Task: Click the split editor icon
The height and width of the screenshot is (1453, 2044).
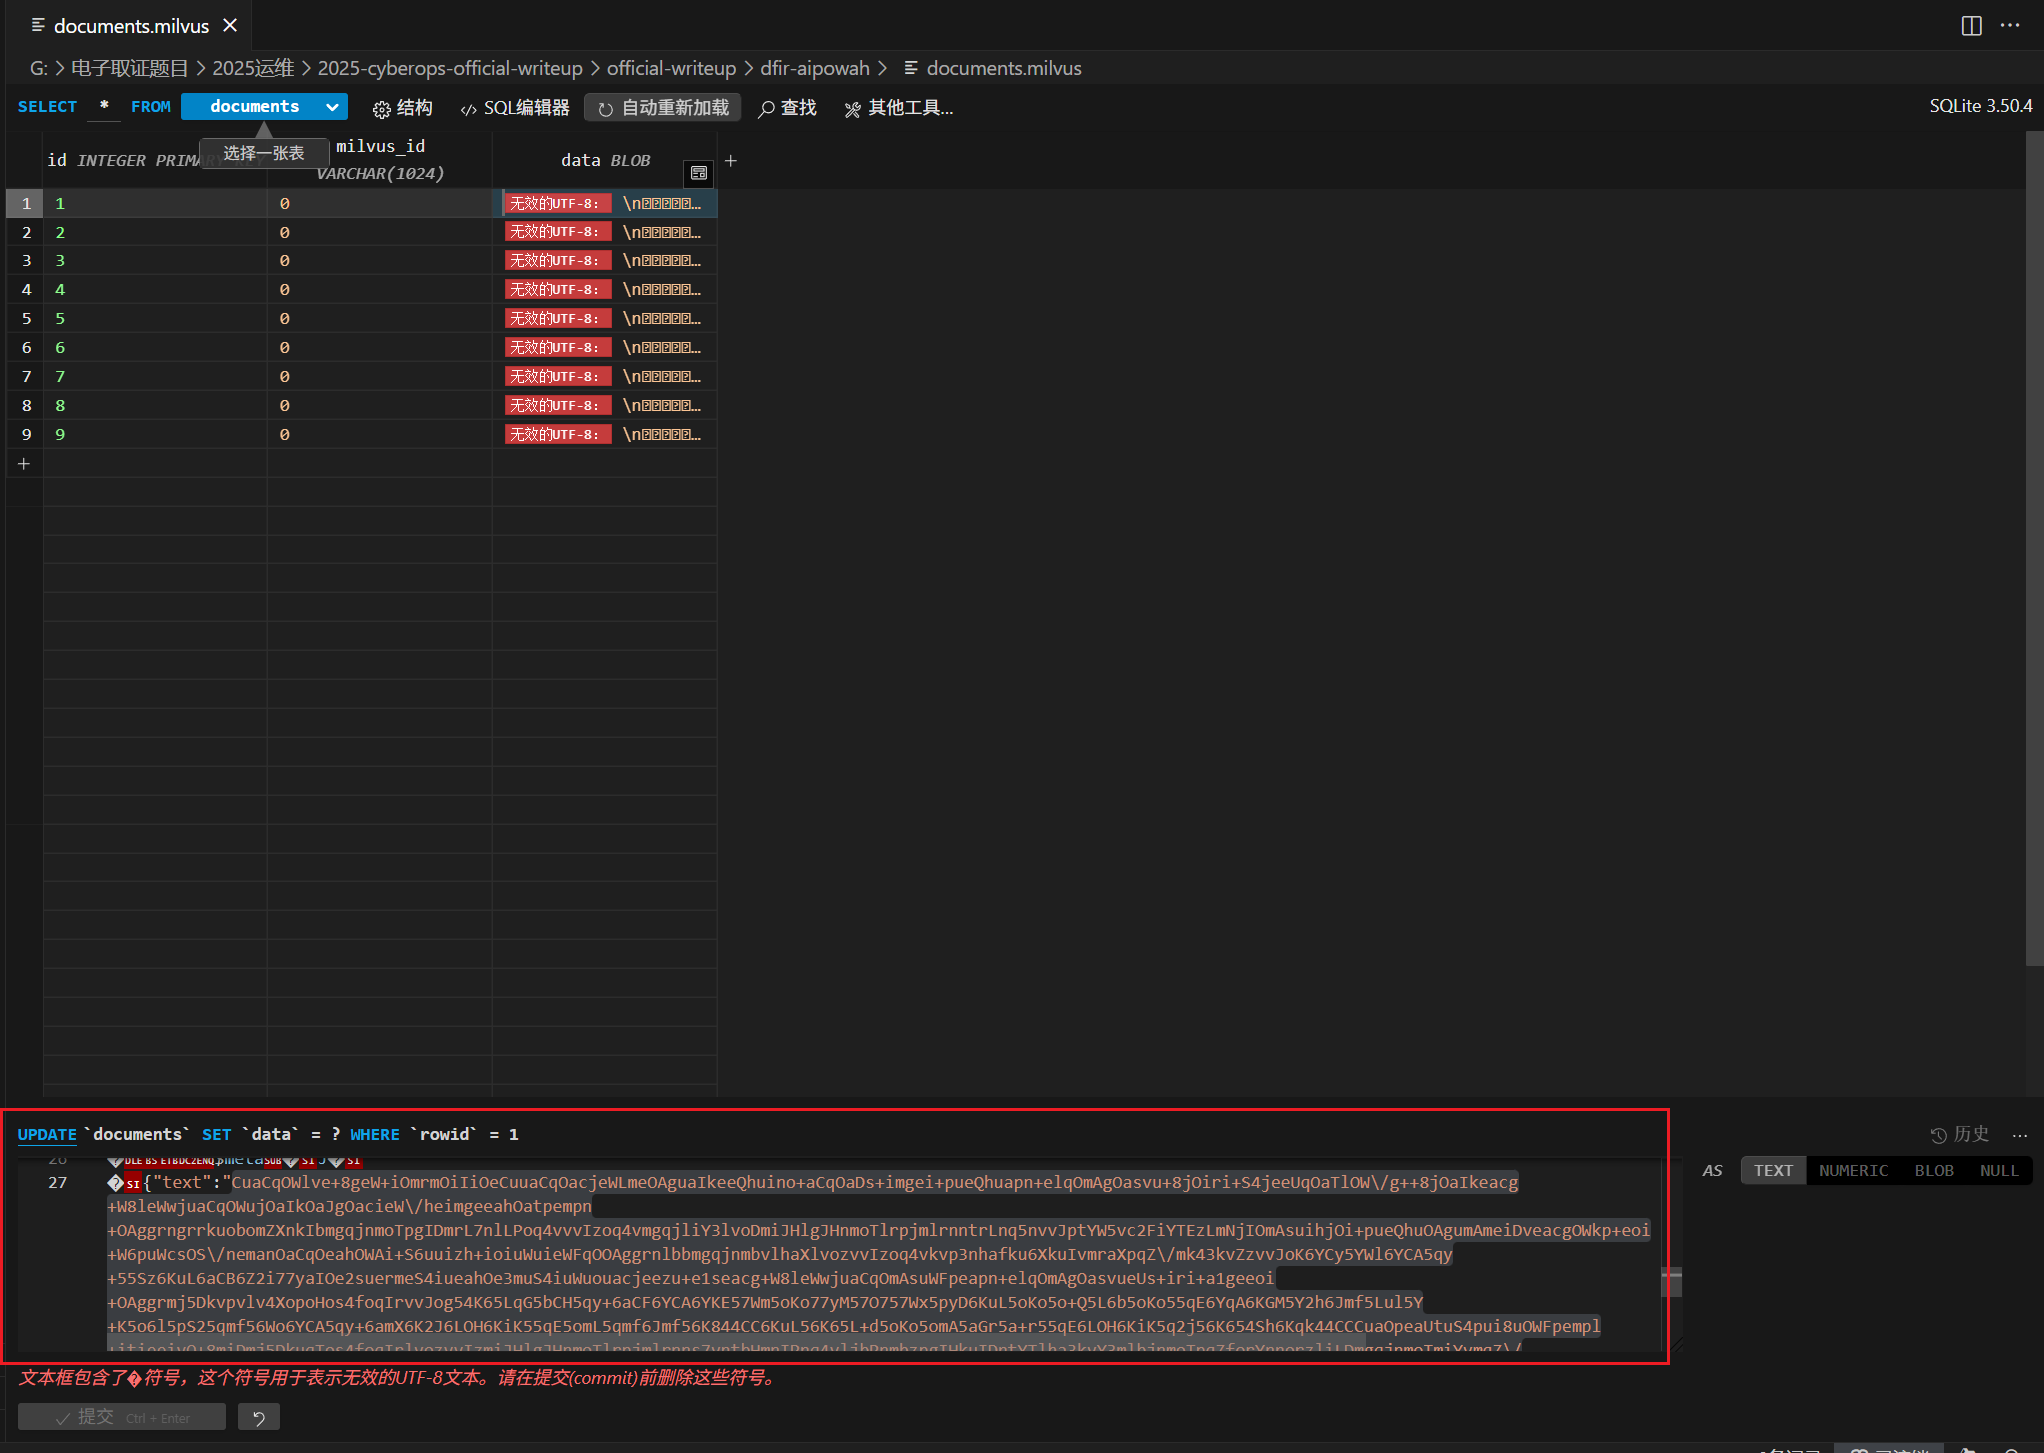Action: point(1971,26)
